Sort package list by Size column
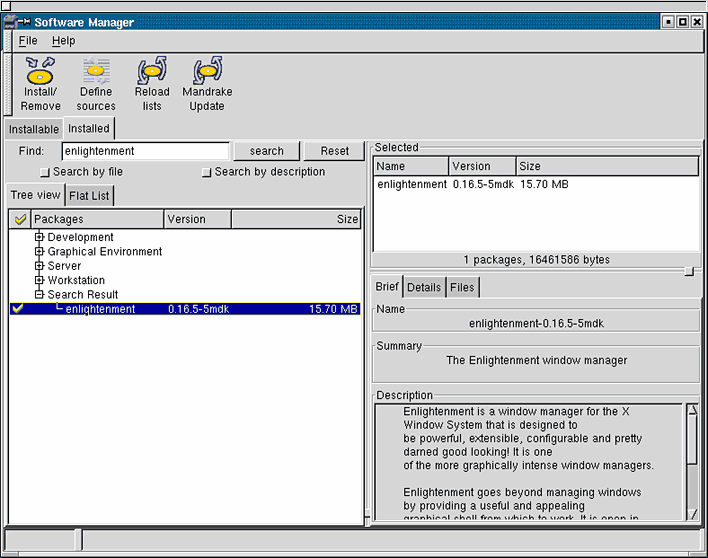The height and width of the screenshot is (558, 708). [296, 219]
